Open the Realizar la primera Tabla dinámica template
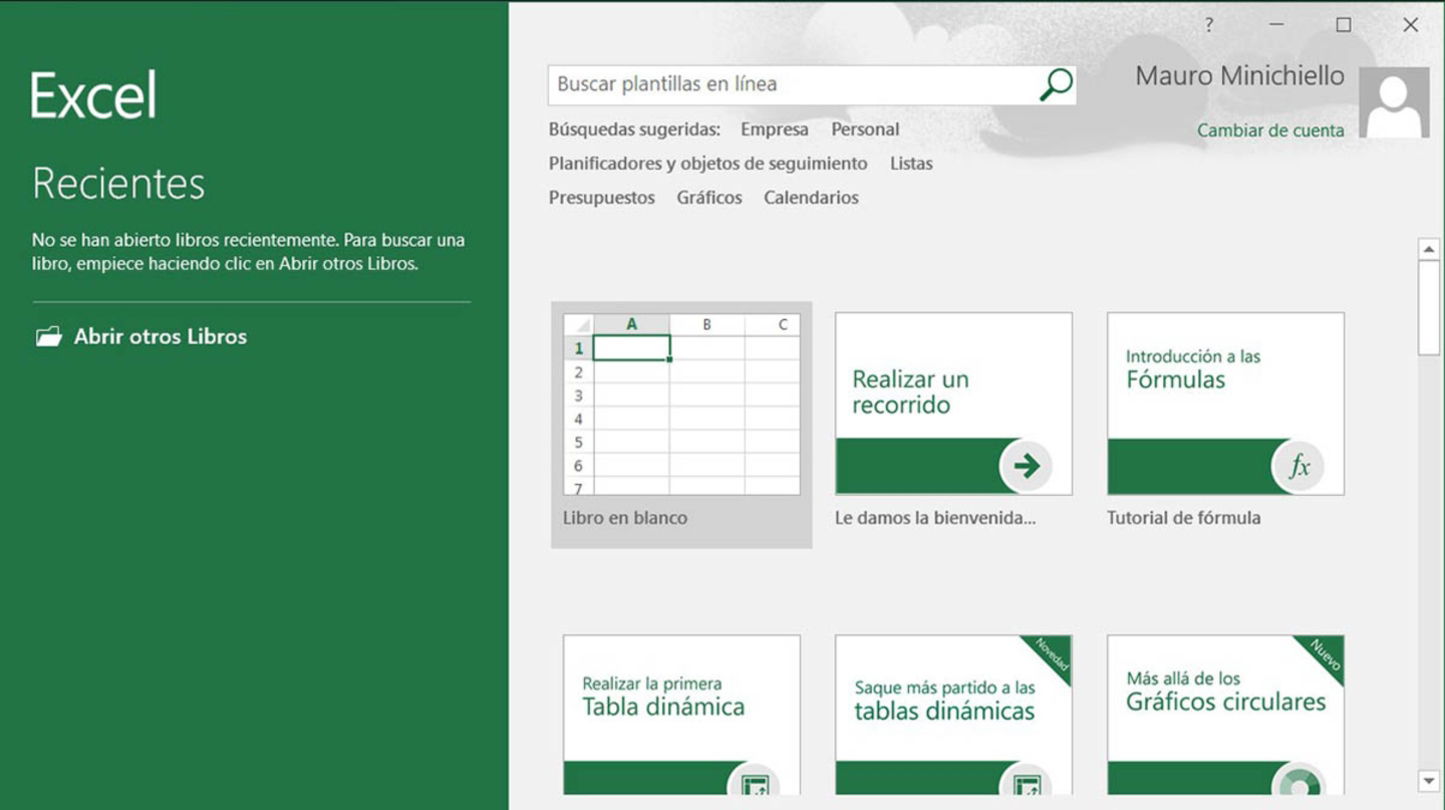The height and width of the screenshot is (810, 1445). [681, 715]
